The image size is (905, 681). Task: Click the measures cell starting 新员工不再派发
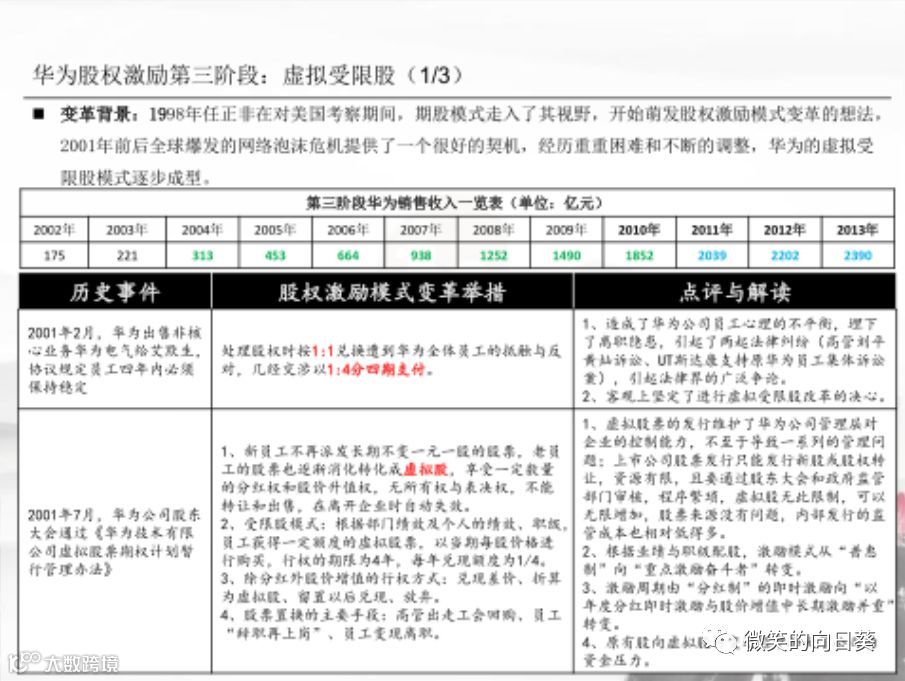392,541
